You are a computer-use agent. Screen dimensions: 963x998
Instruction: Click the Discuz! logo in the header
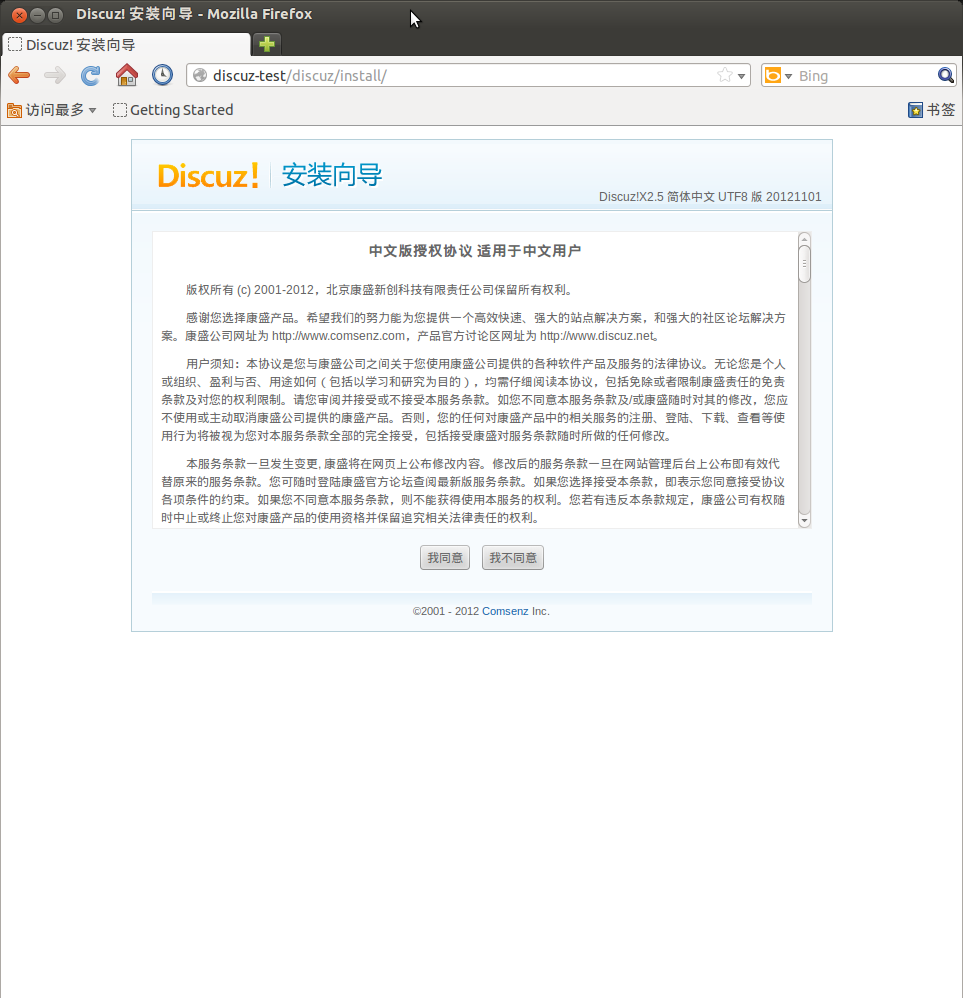(x=208, y=176)
